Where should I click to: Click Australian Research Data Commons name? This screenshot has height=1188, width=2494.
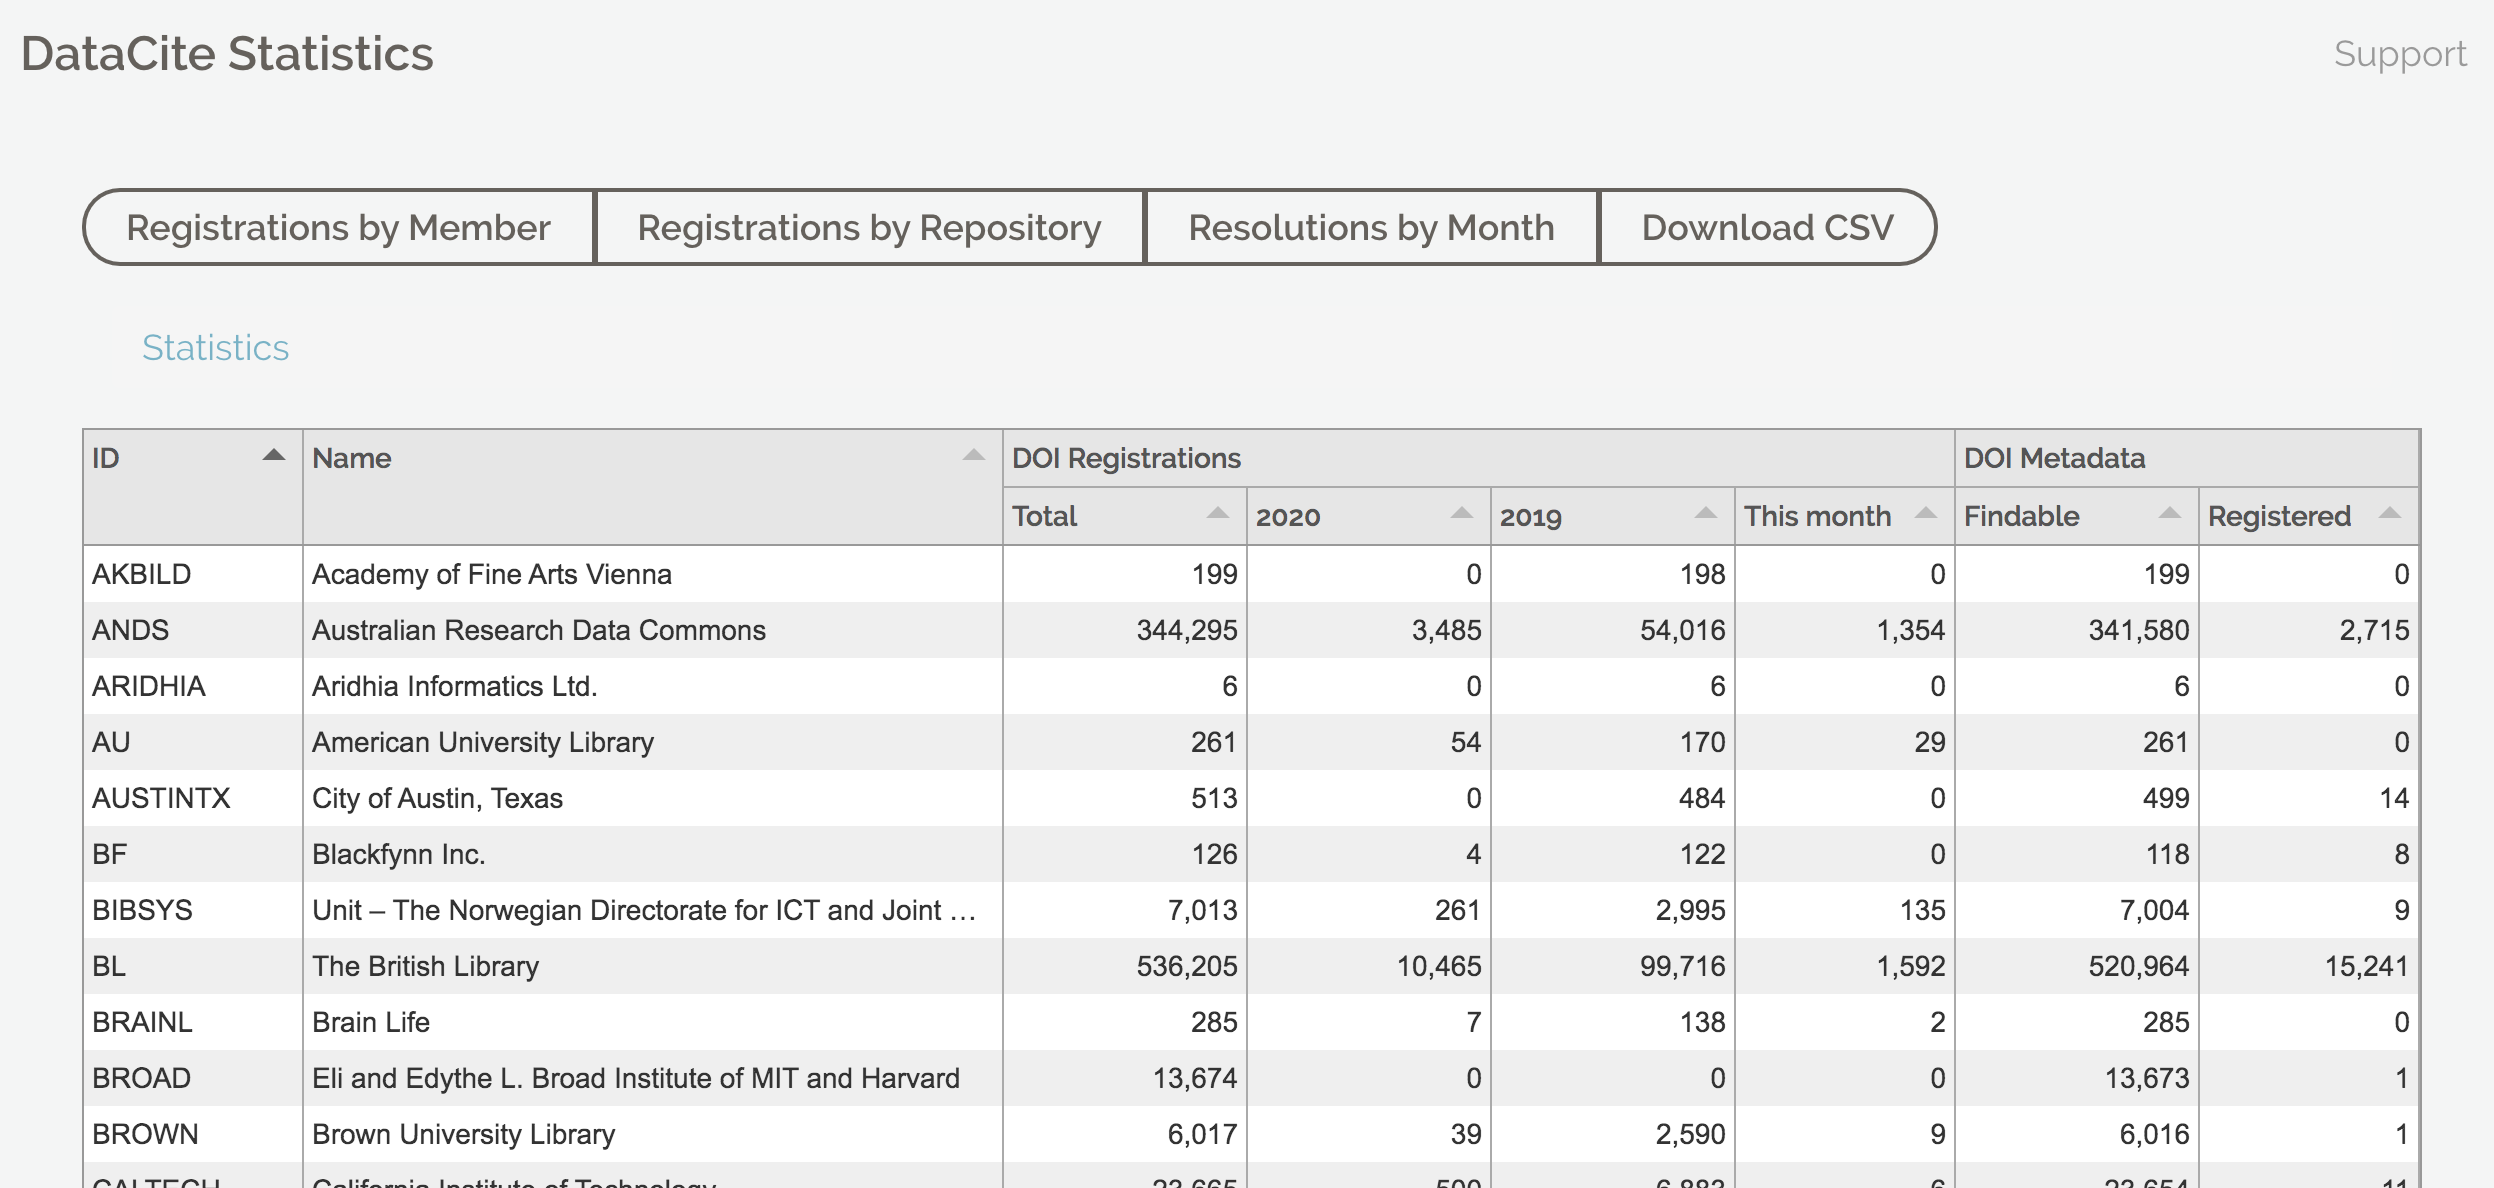(x=539, y=630)
